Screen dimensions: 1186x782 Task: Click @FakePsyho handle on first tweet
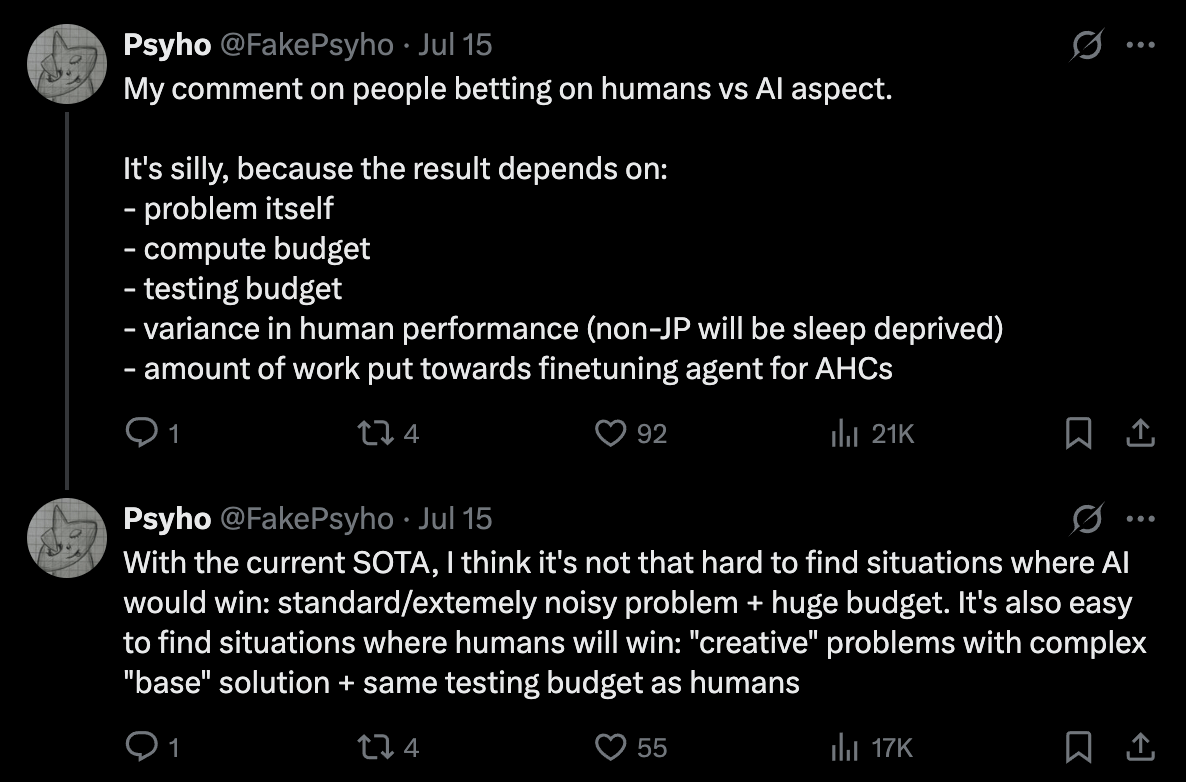coord(307,45)
